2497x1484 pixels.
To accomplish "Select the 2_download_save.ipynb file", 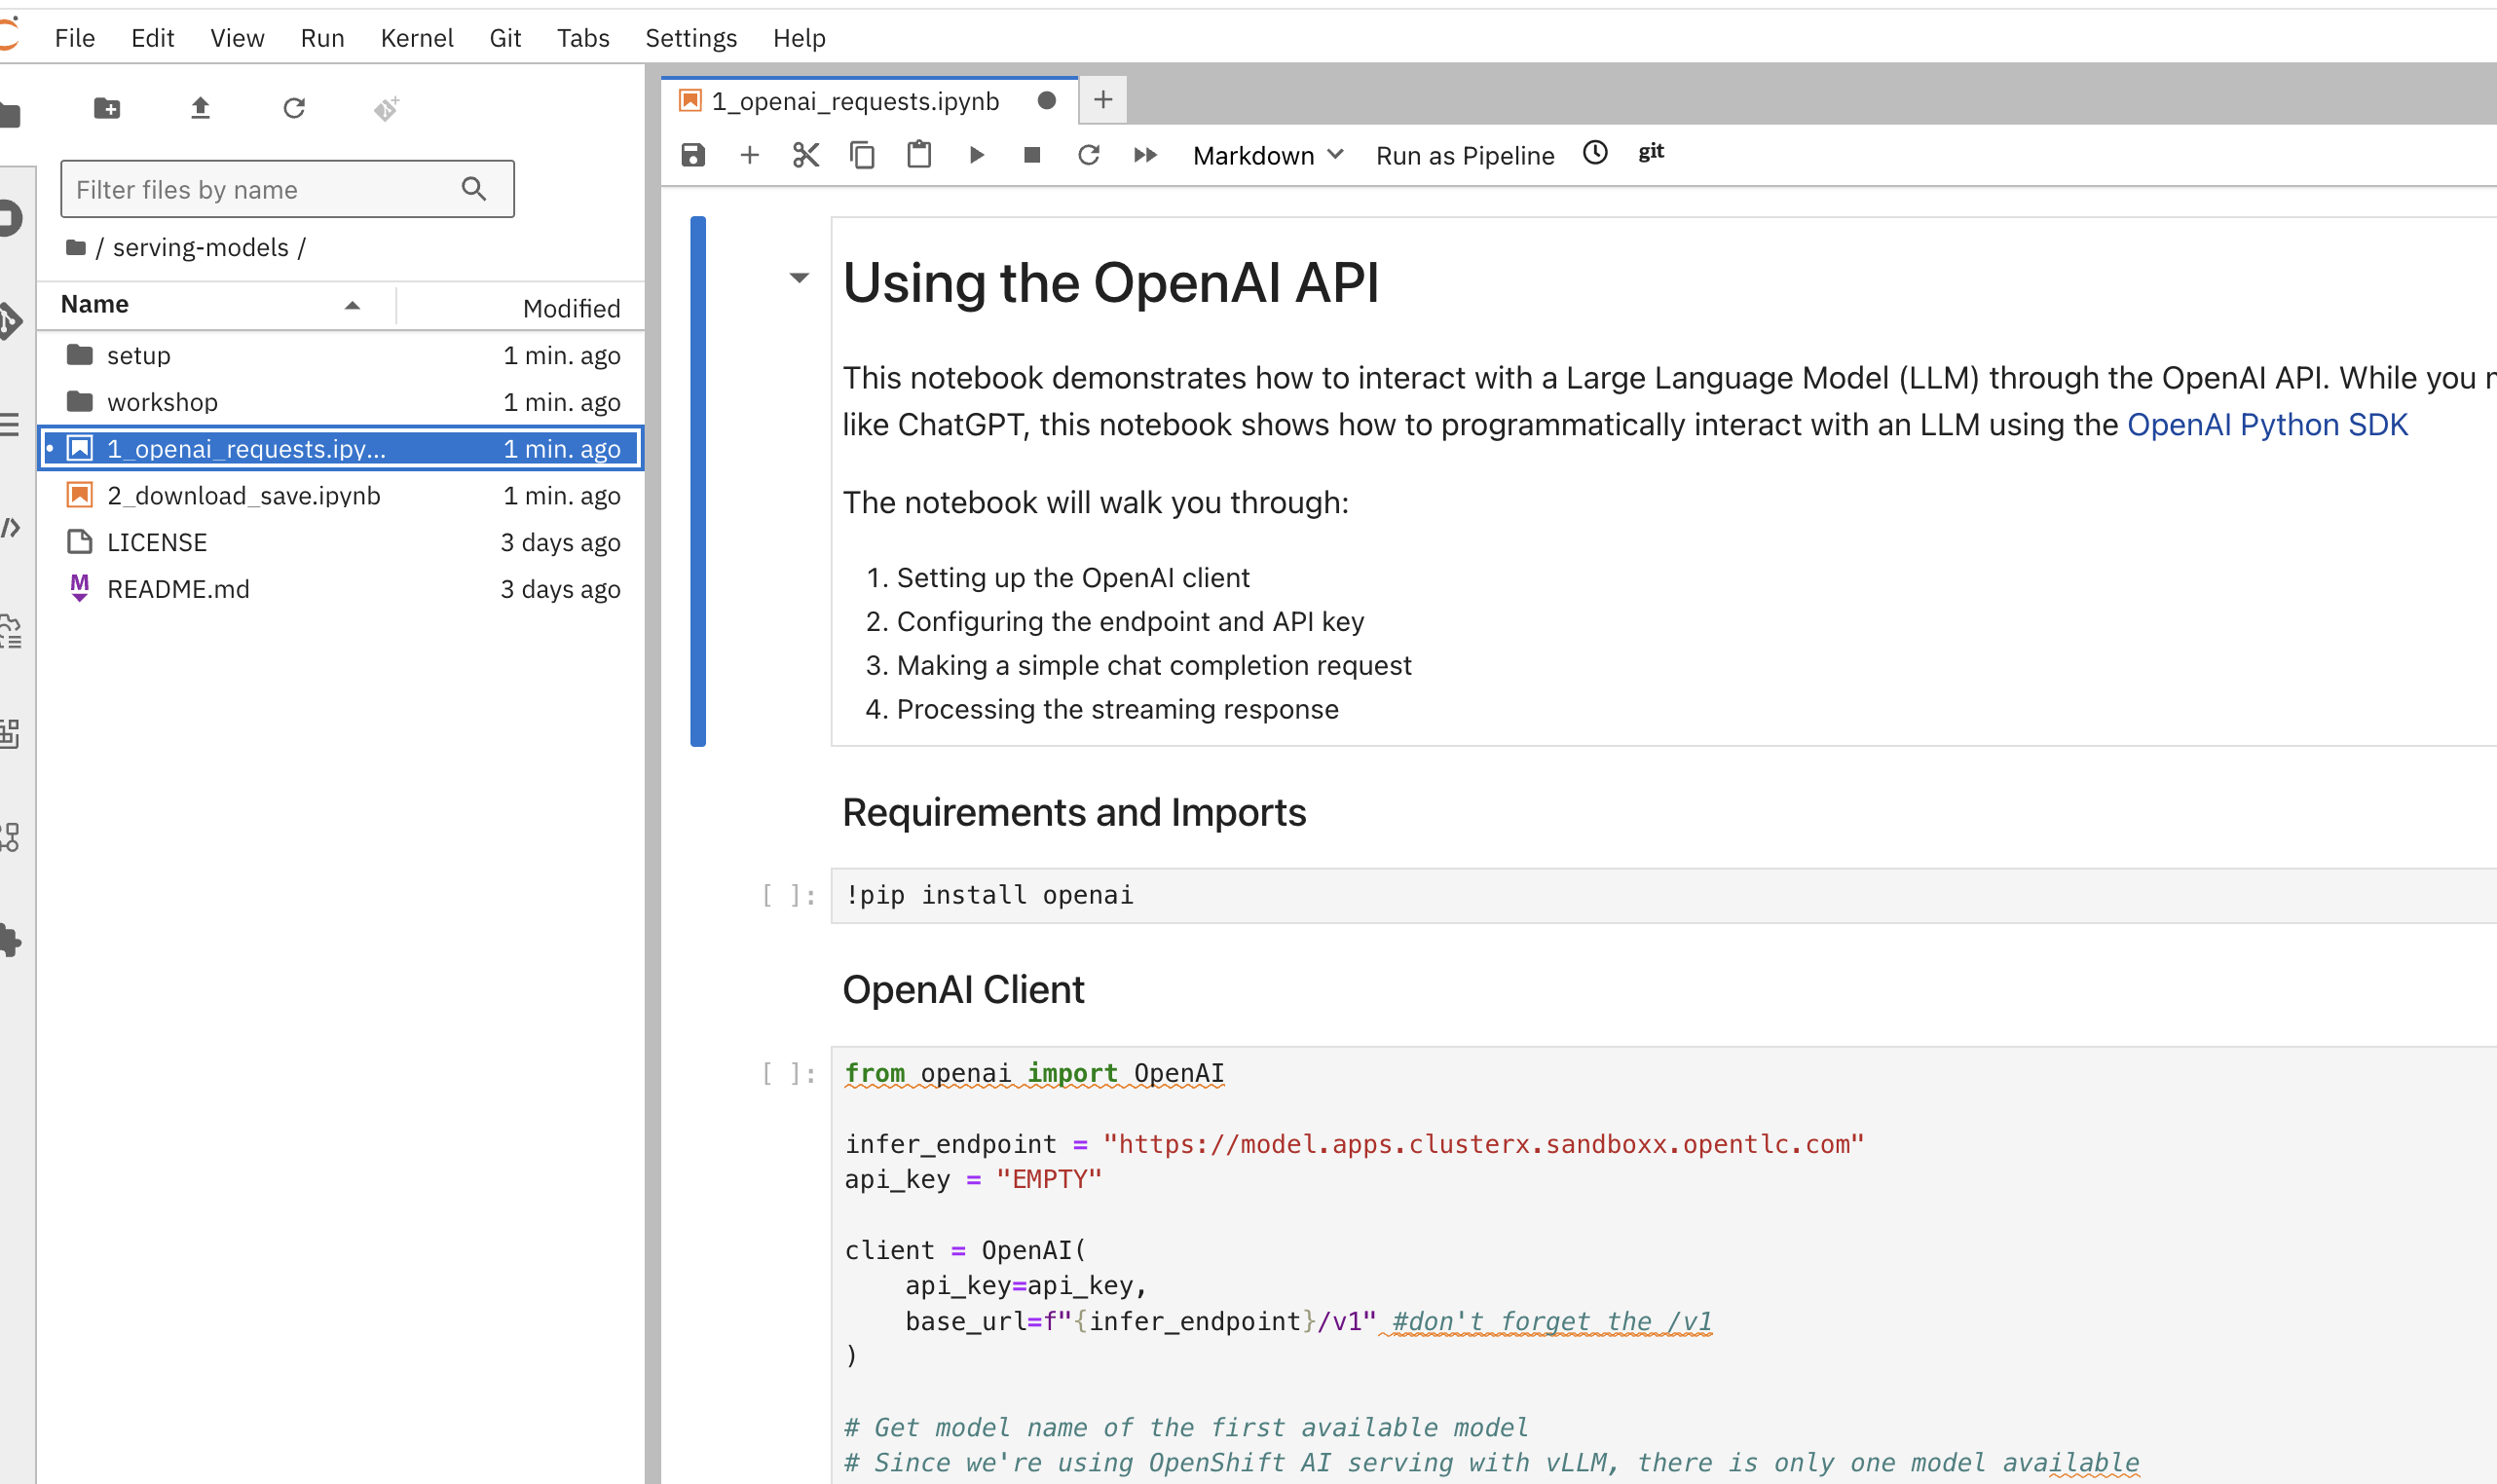I will click(x=341, y=495).
